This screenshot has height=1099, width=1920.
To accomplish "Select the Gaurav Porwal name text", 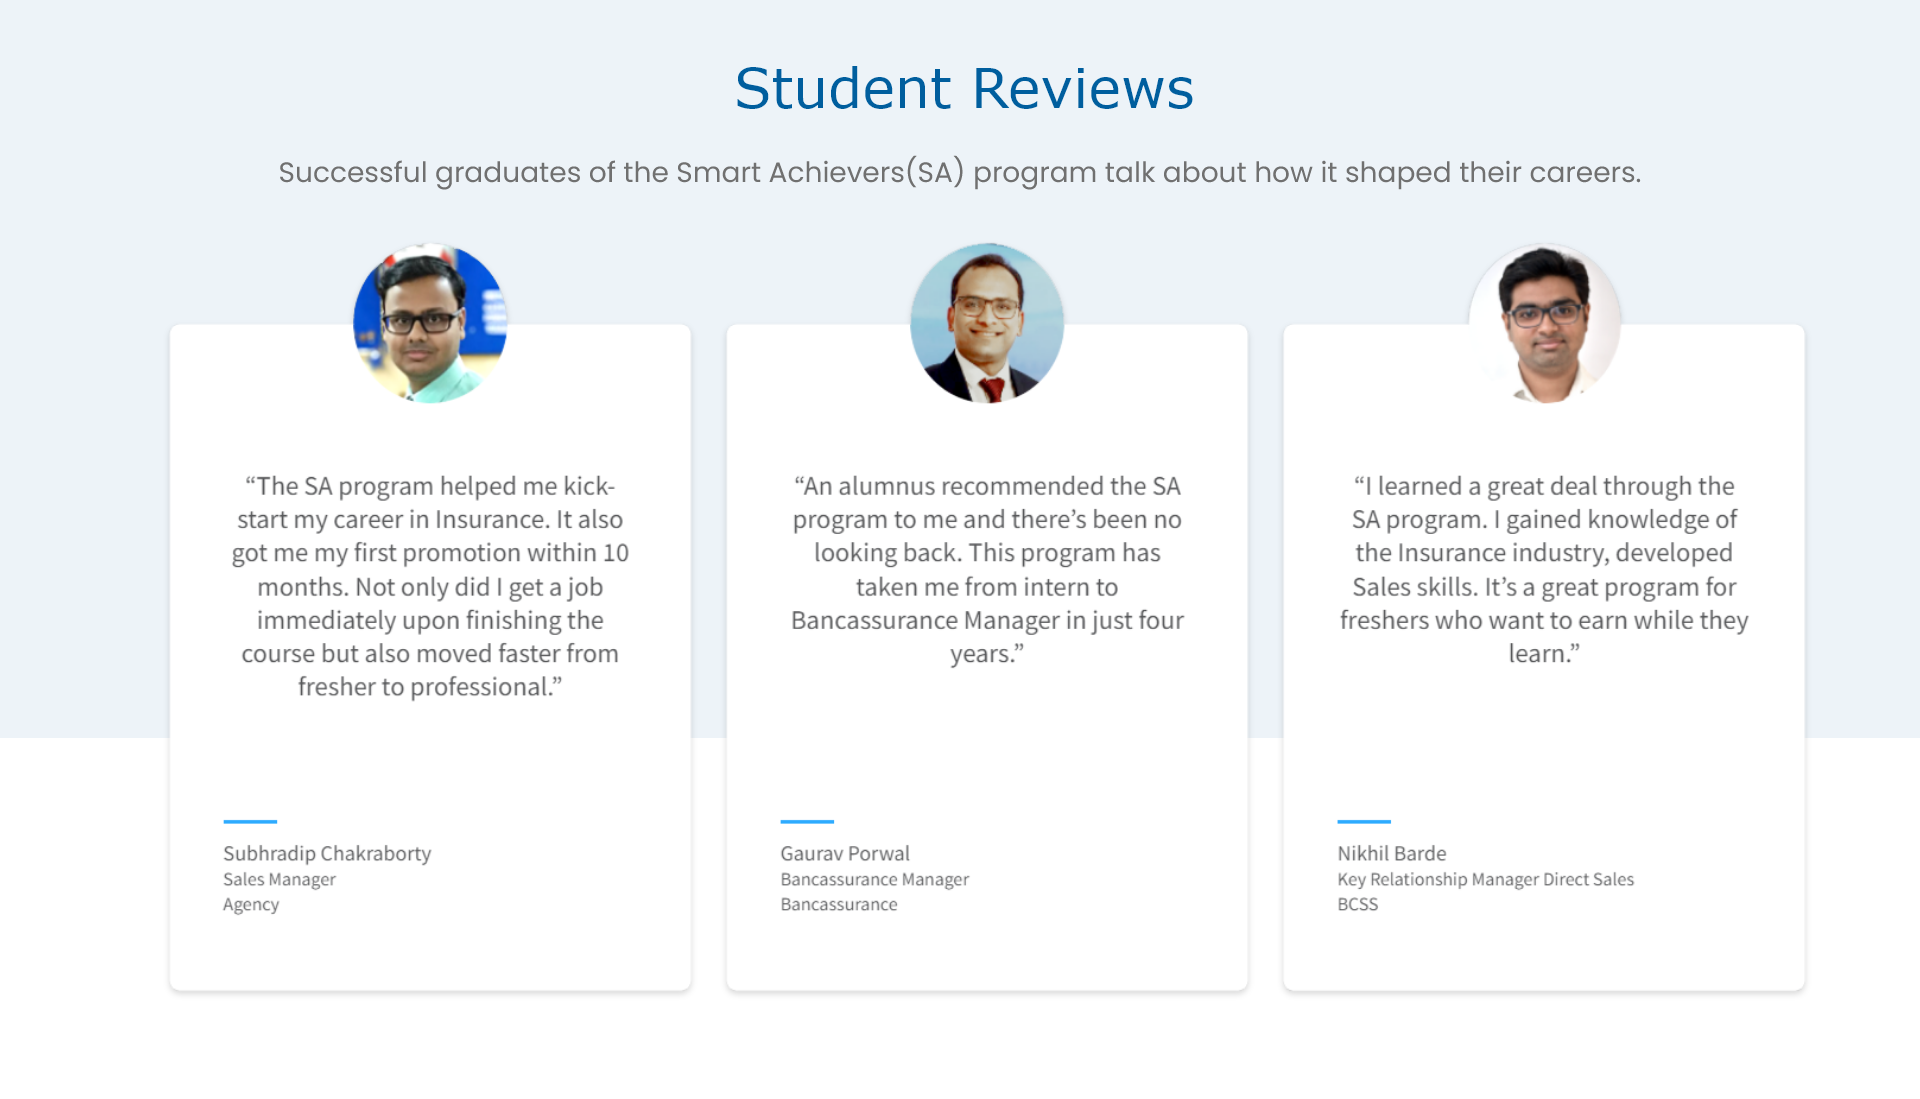I will point(845,853).
